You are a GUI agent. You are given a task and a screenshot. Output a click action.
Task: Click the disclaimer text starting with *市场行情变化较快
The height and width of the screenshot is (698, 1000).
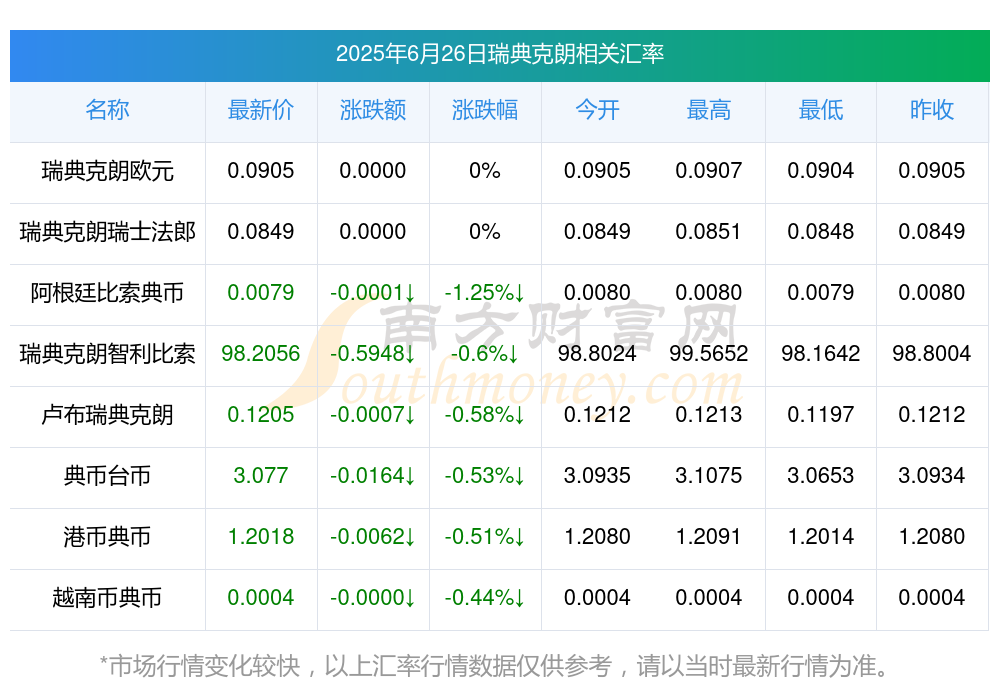(x=495, y=666)
